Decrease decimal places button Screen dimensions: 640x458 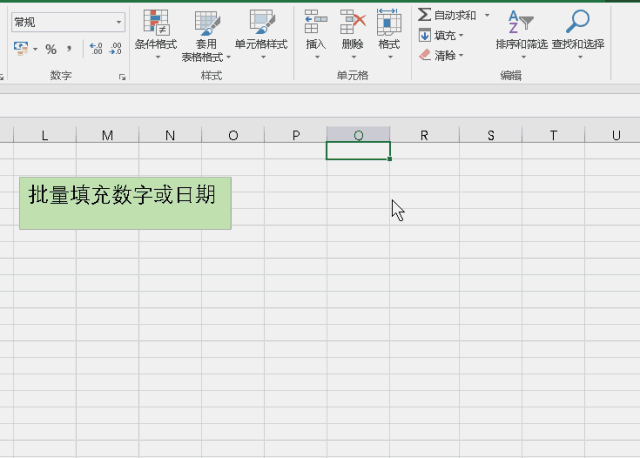[x=115, y=49]
